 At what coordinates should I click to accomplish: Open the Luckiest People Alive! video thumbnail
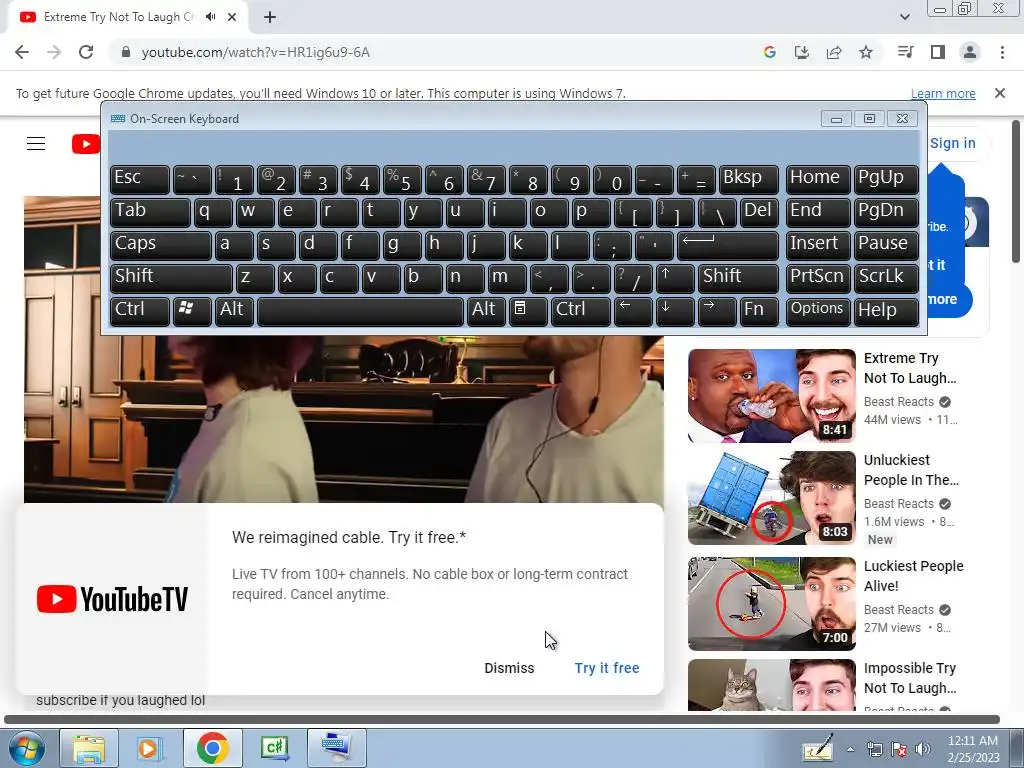pos(771,603)
